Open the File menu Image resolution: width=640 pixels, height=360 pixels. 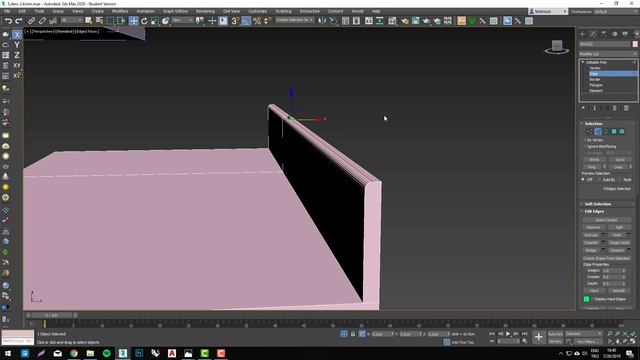point(7,11)
